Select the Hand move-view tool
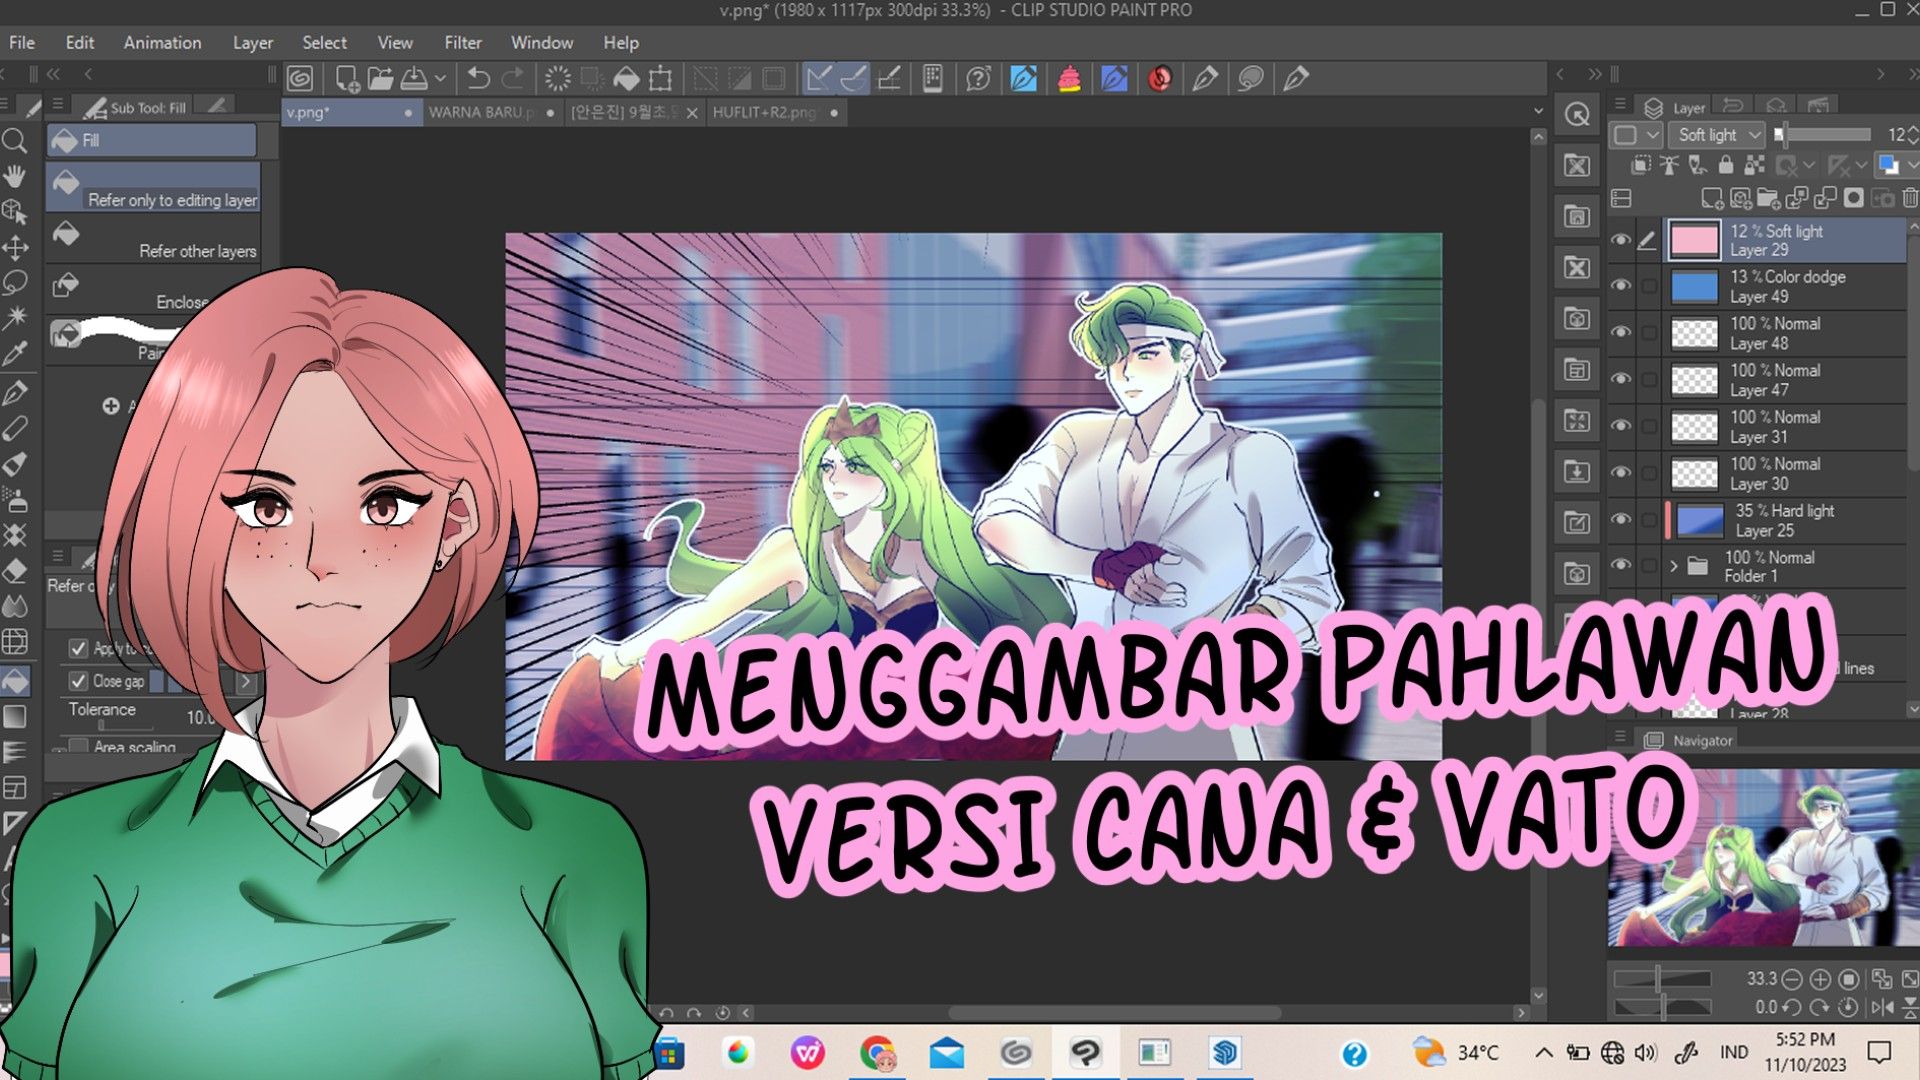The width and height of the screenshot is (1920, 1080). (15, 177)
